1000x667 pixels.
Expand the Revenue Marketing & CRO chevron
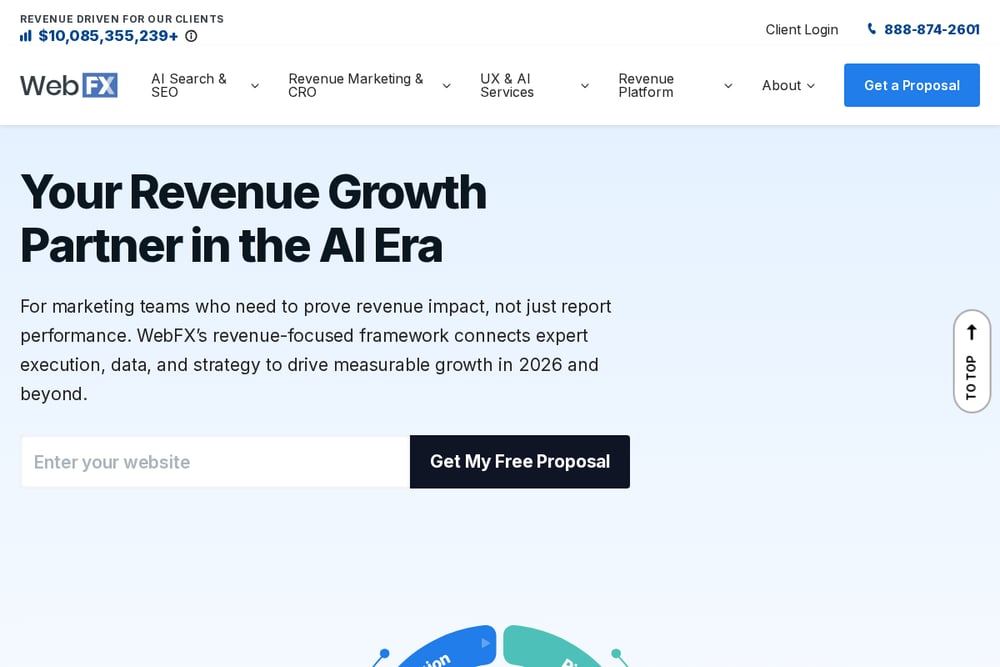(x=446, y=85)
